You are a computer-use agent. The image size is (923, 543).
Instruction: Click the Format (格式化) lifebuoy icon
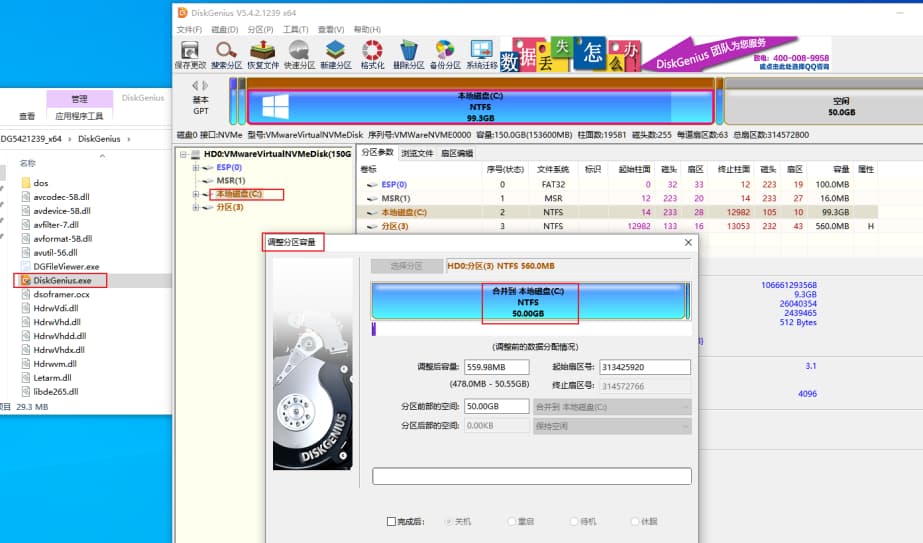(372, 55)
